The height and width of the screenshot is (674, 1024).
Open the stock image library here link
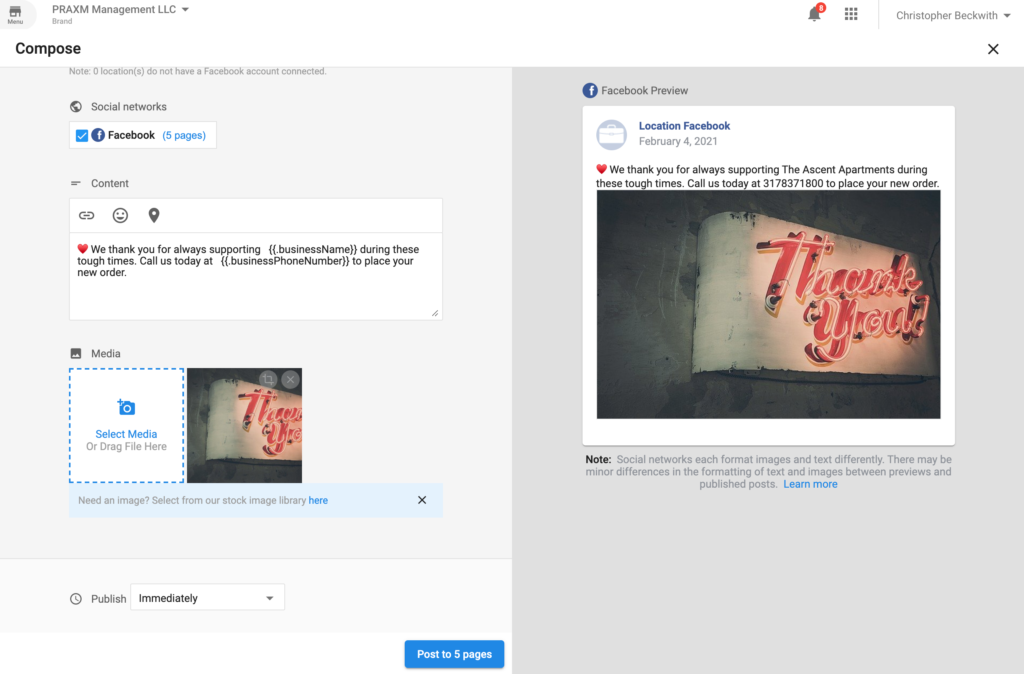[318, 500]
